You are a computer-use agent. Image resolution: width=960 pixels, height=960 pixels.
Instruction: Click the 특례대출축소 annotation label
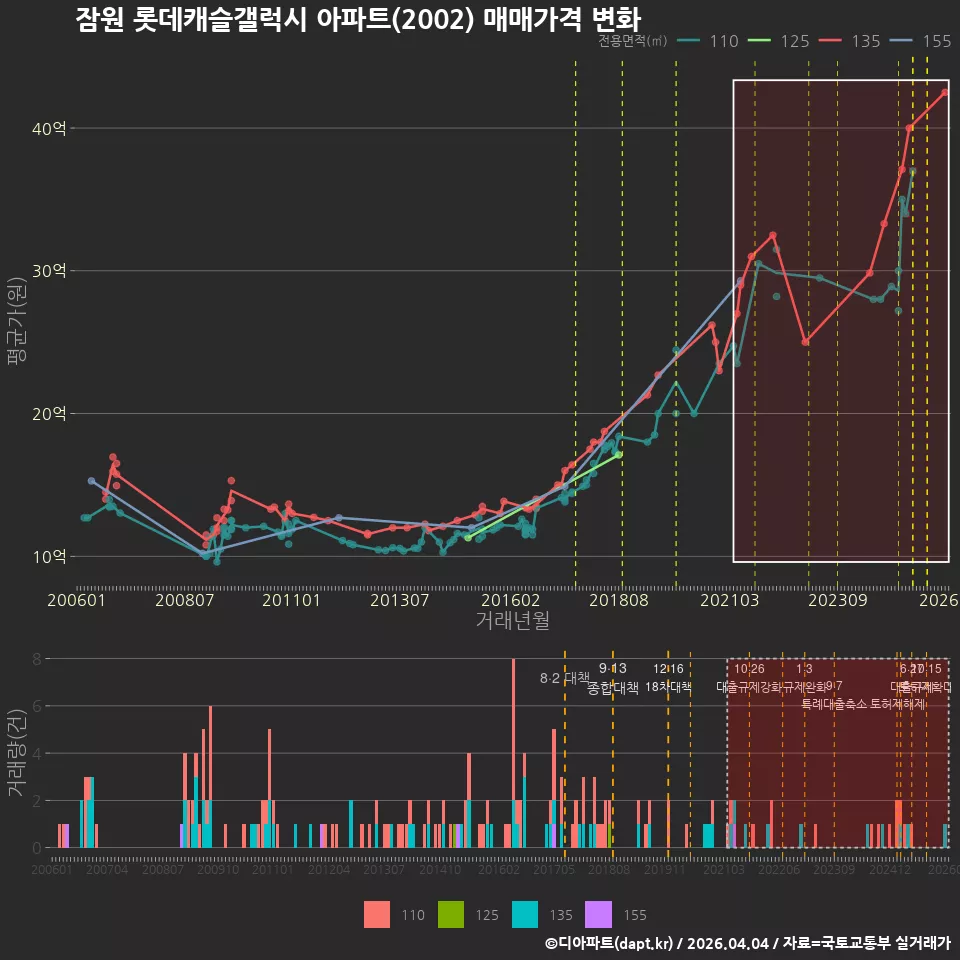click(x=834, y=704)
